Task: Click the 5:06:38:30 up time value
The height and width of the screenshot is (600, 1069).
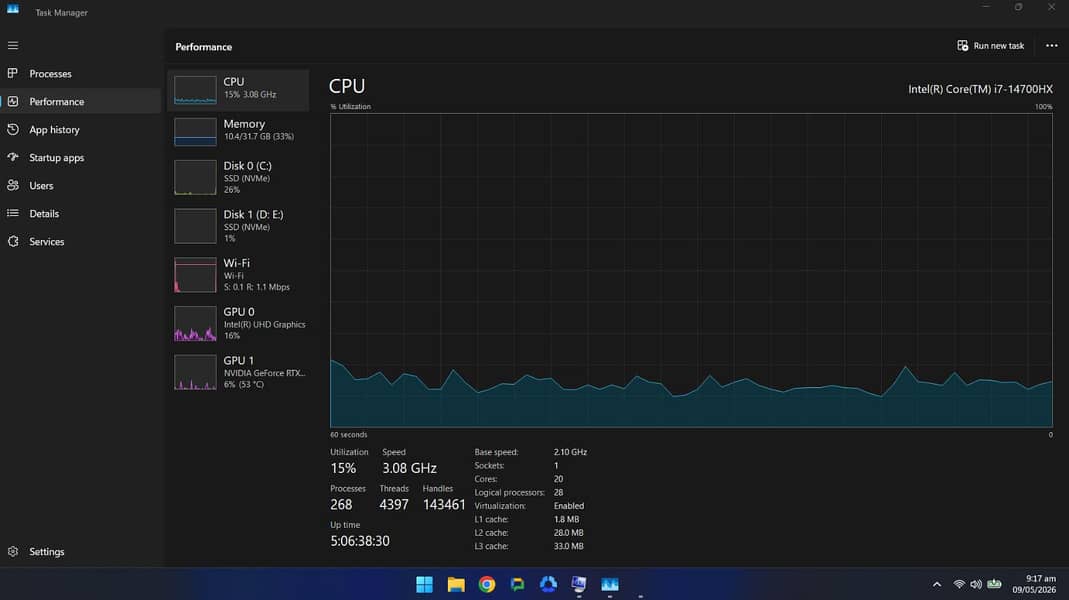Action: 360,541
